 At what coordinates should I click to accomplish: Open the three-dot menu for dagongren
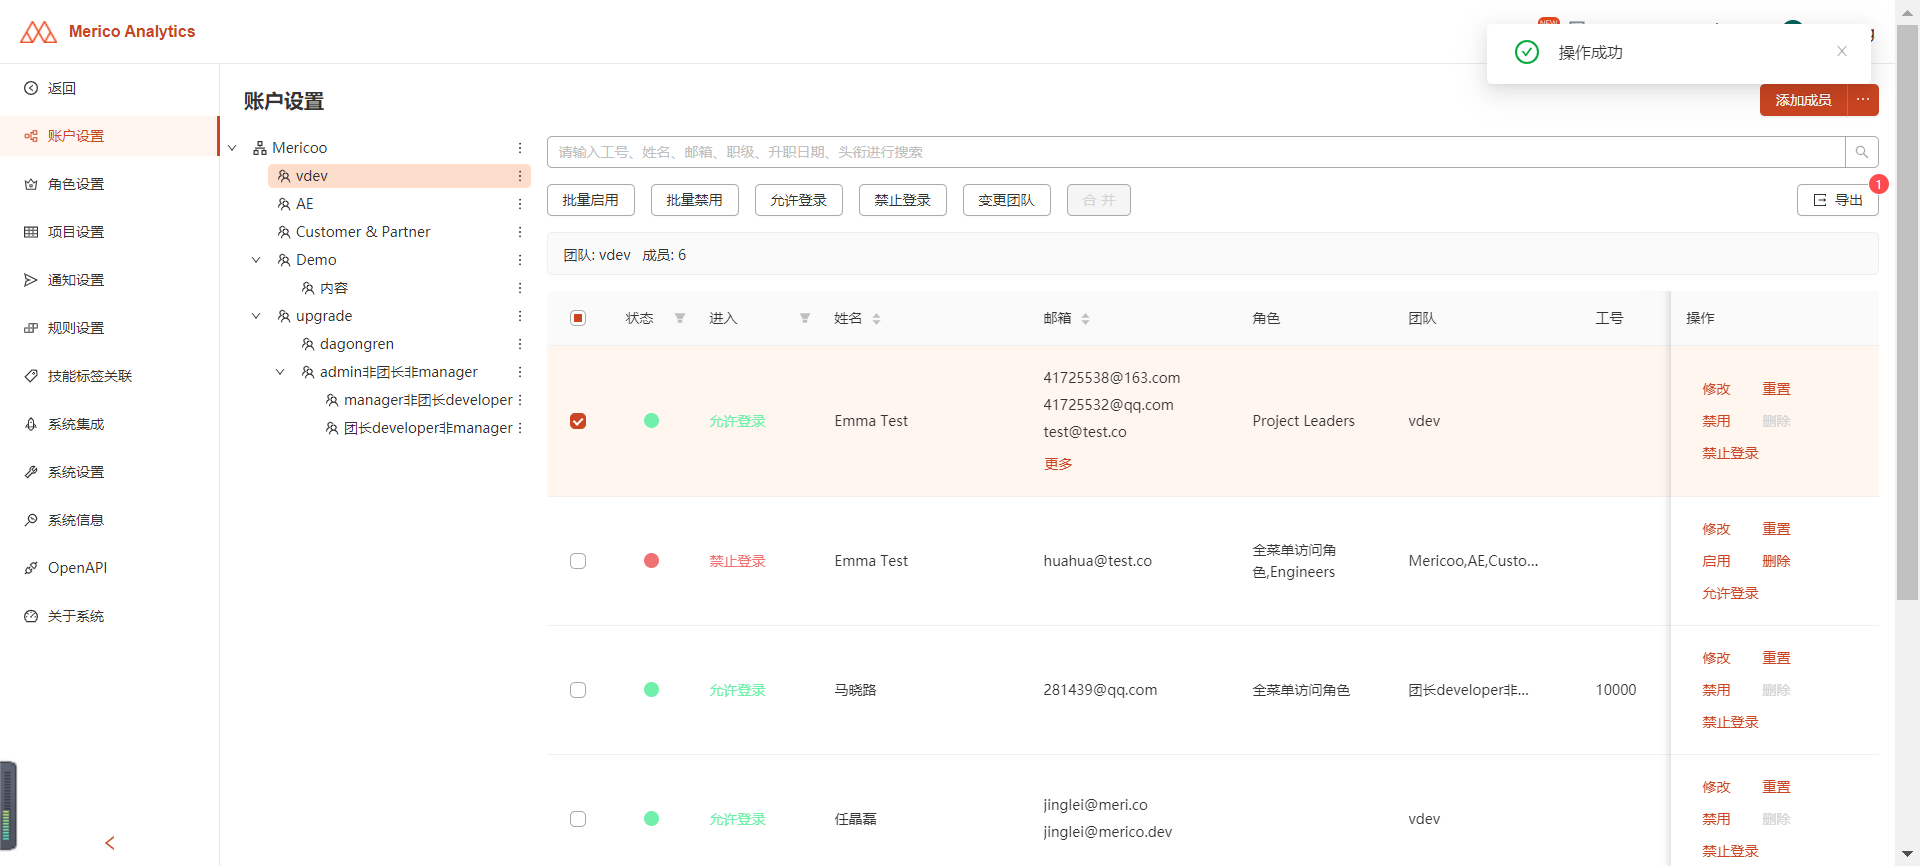520,344
